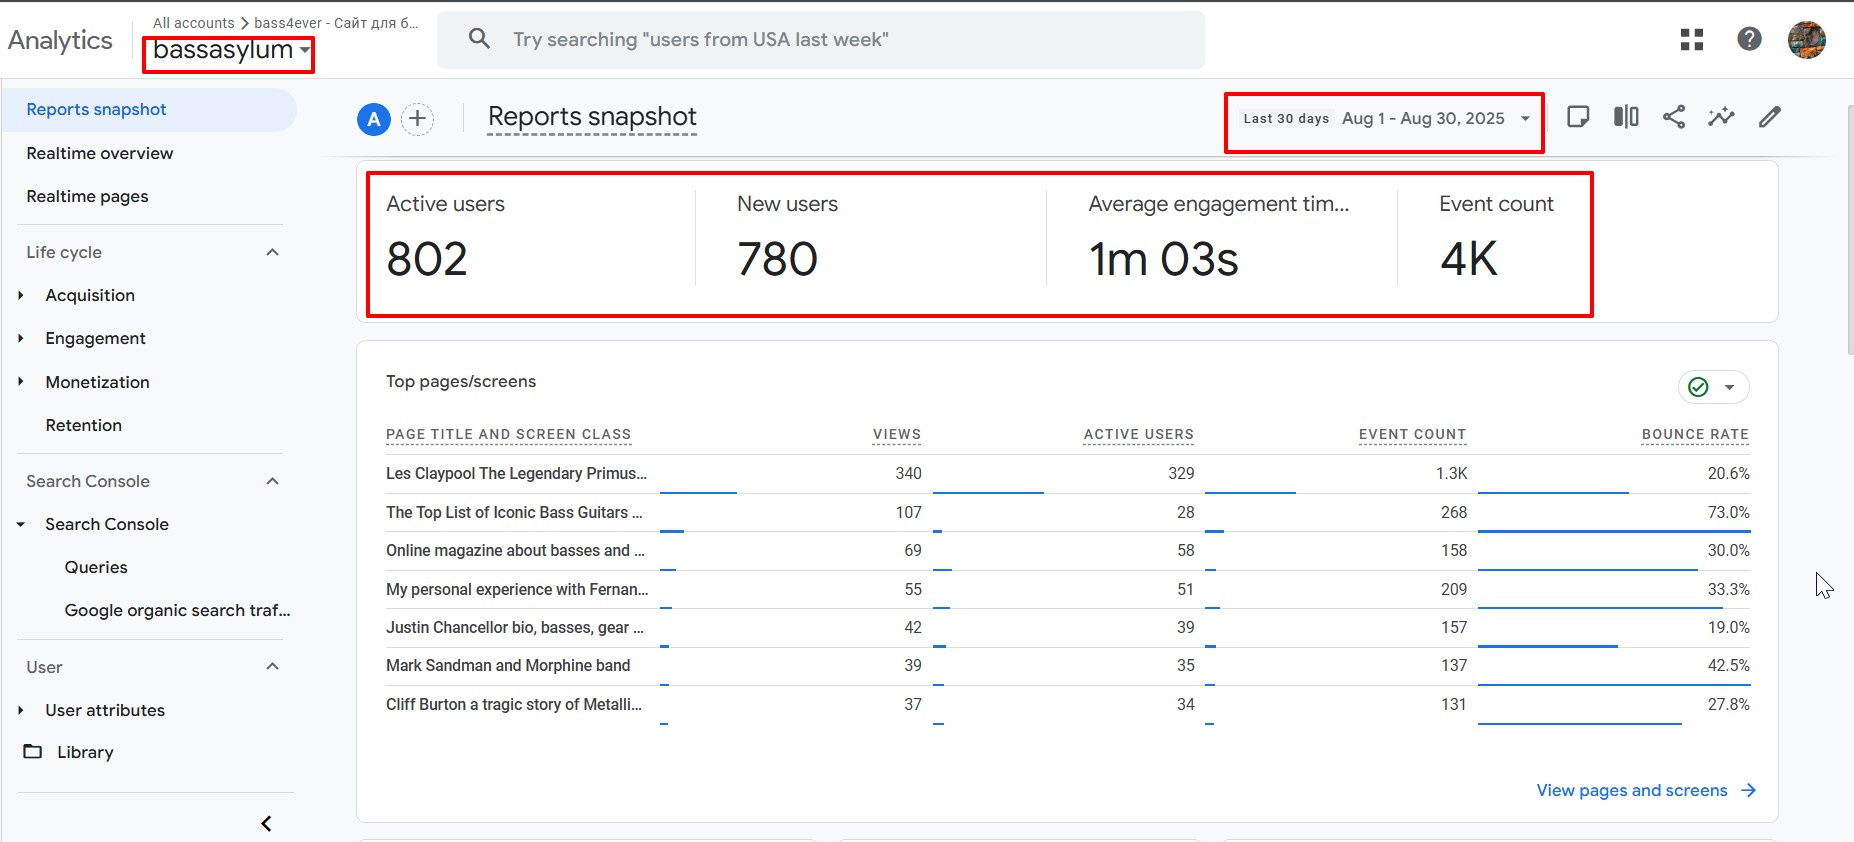Click the Share this report icon

[1673, 117]
